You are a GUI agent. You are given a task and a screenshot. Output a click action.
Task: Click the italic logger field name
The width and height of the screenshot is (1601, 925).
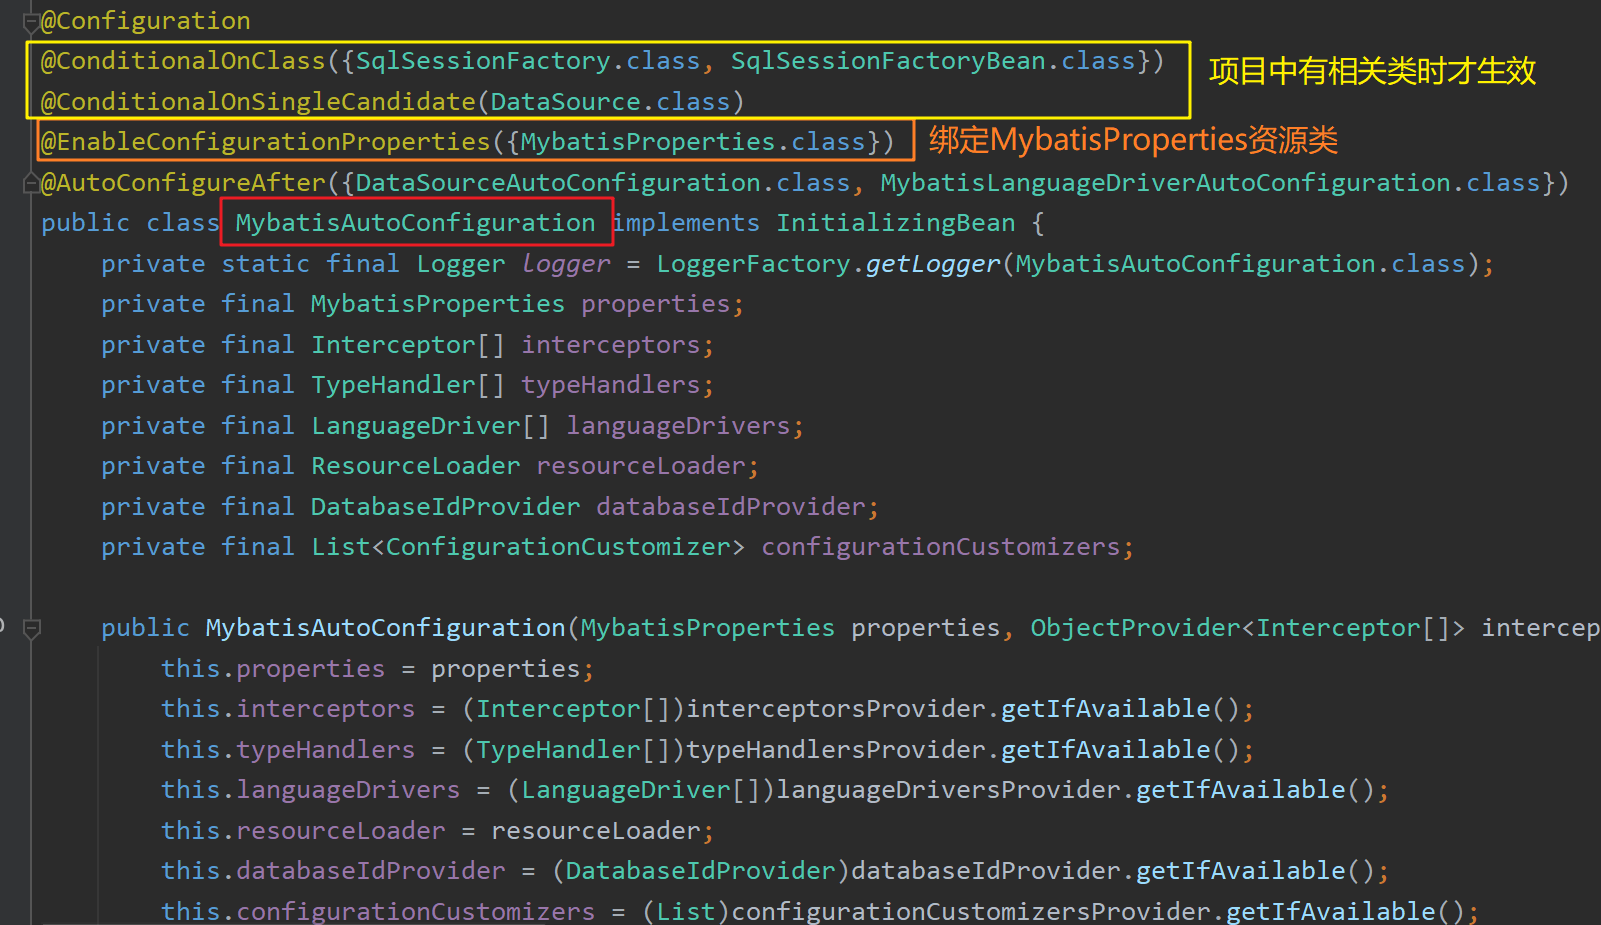(x=566, y=264)
